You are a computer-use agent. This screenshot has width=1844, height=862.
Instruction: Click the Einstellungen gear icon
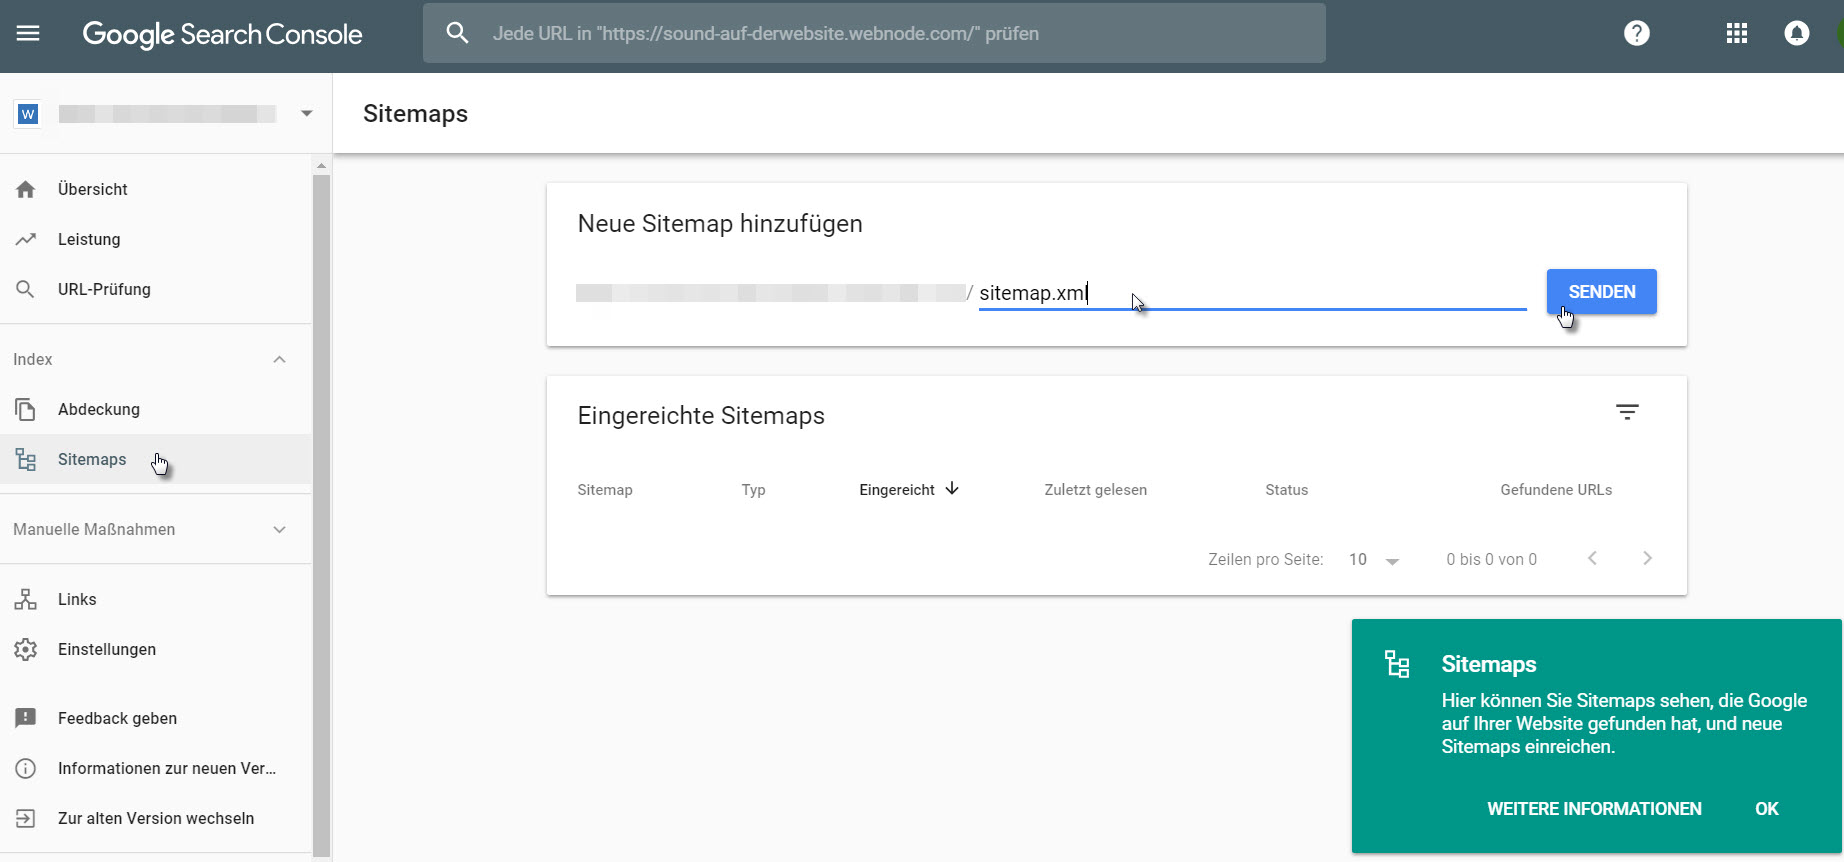click(x=26, y=649)
